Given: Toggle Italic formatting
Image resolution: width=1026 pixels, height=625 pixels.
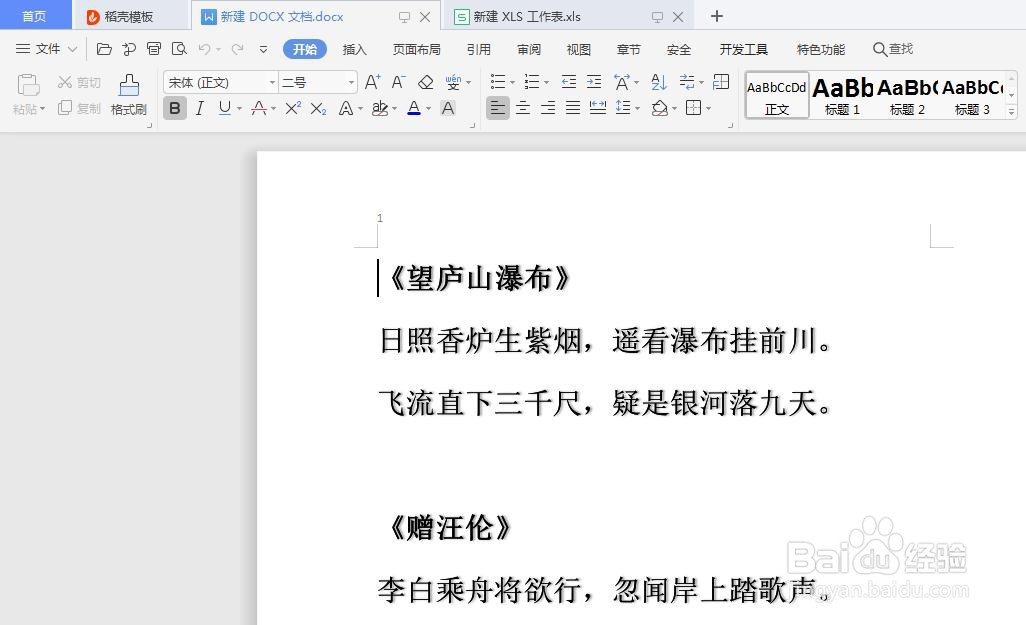Looking at the screenshot, I should tap(199, 108).
